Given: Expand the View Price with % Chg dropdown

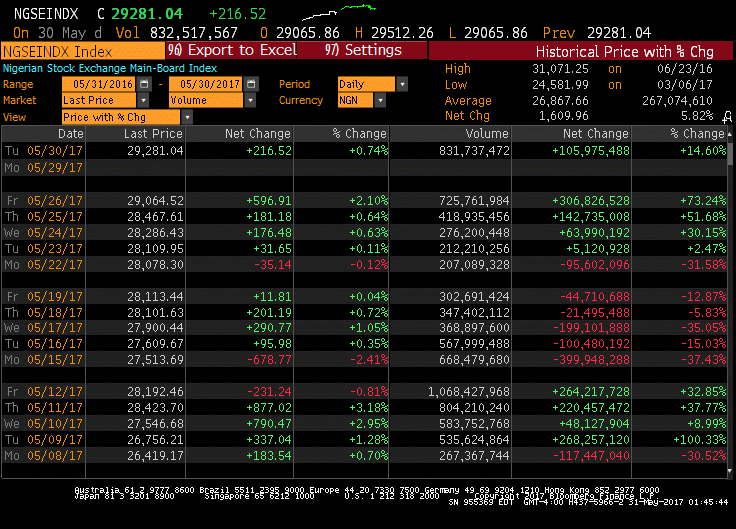Looking at the screenshot, I should click(x=187, y=117).
